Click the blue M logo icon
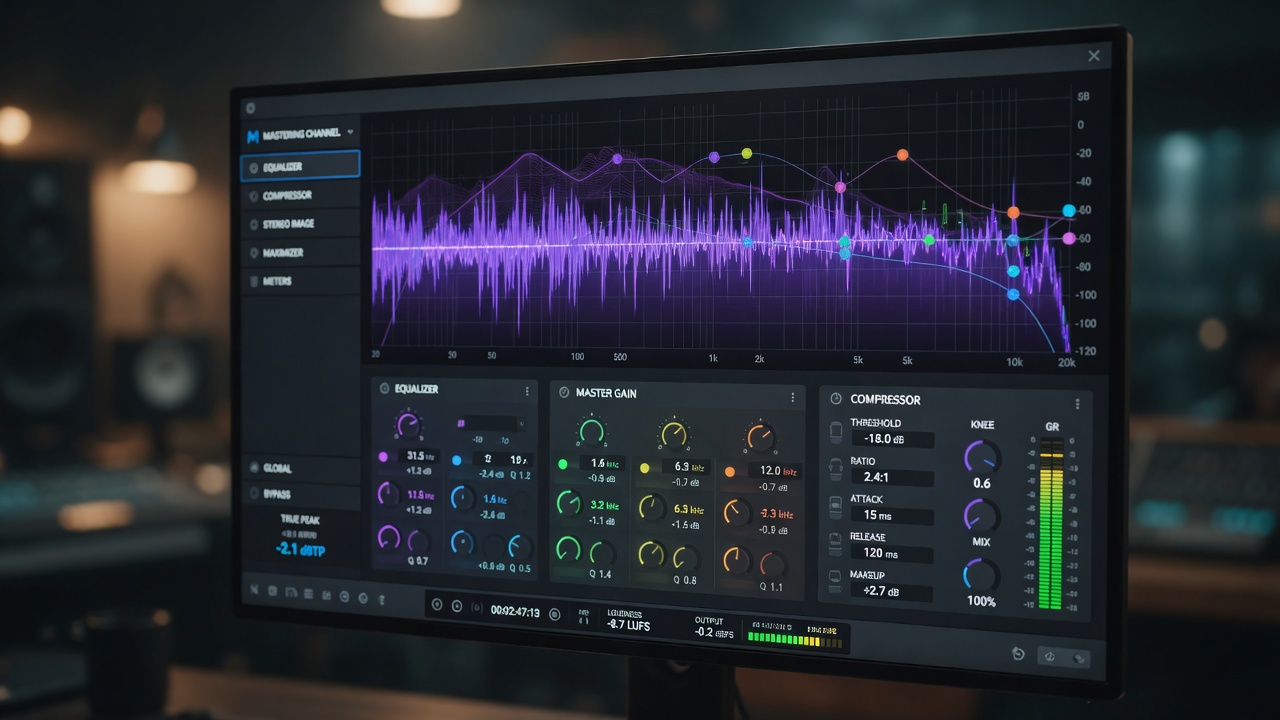The image size is (1280, 720). pos(252,135)
